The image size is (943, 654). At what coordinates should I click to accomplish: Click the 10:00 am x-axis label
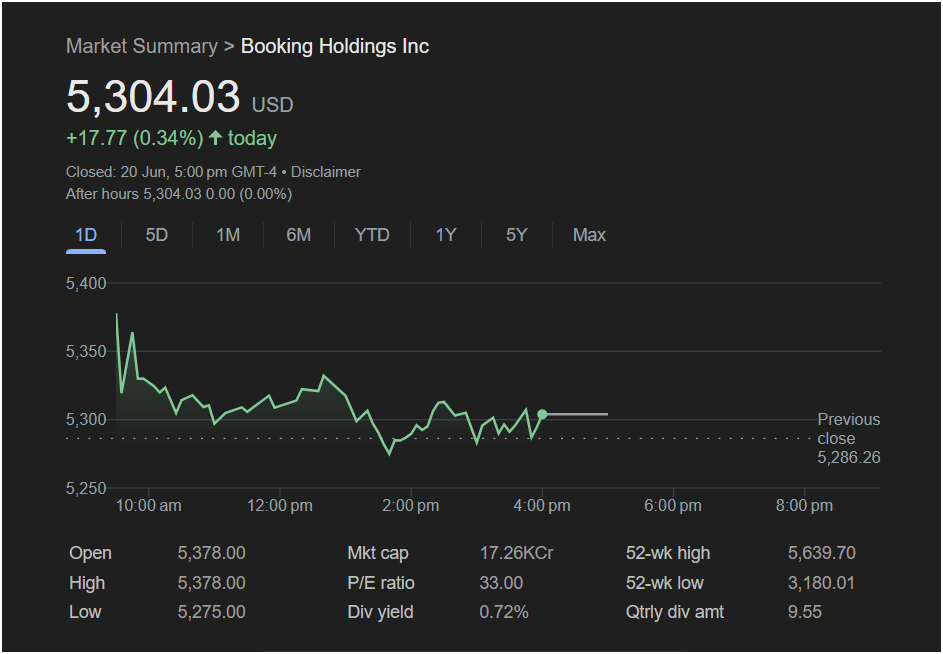[149, 505]
